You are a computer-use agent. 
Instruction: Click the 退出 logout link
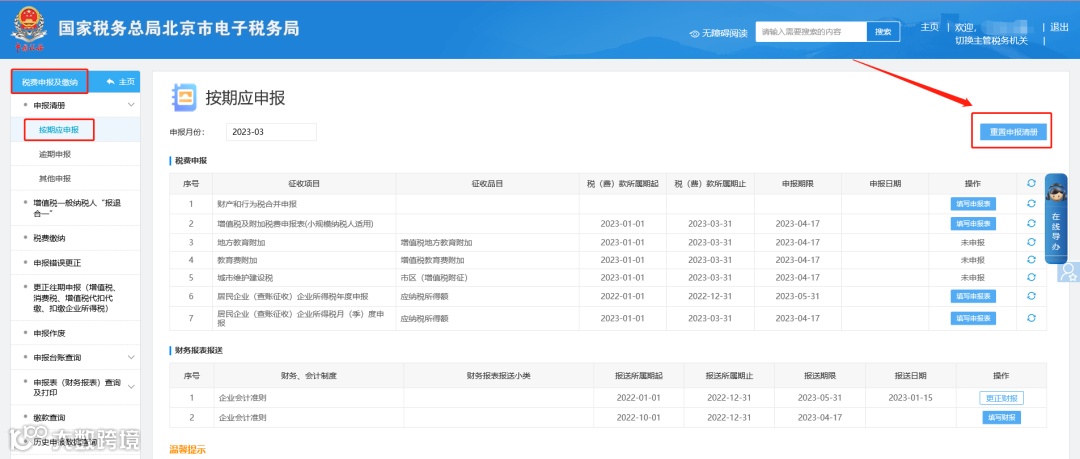click(1059, 27)
